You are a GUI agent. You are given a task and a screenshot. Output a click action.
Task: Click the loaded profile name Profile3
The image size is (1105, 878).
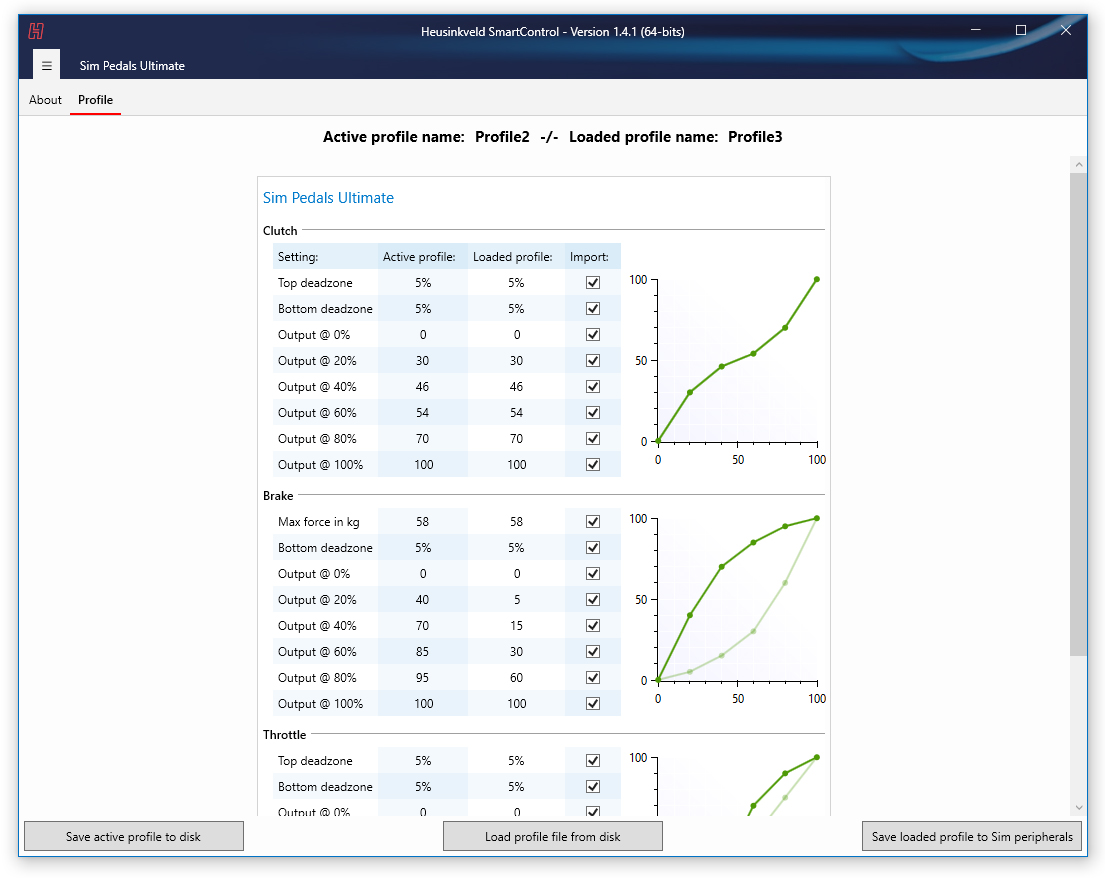755,137
